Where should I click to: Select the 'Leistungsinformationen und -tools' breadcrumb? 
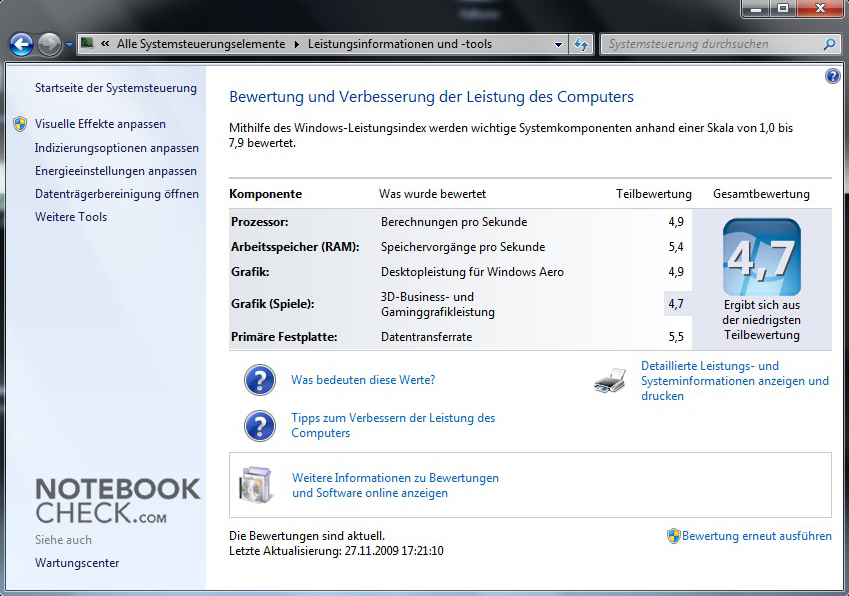click(x=400, y=44)
